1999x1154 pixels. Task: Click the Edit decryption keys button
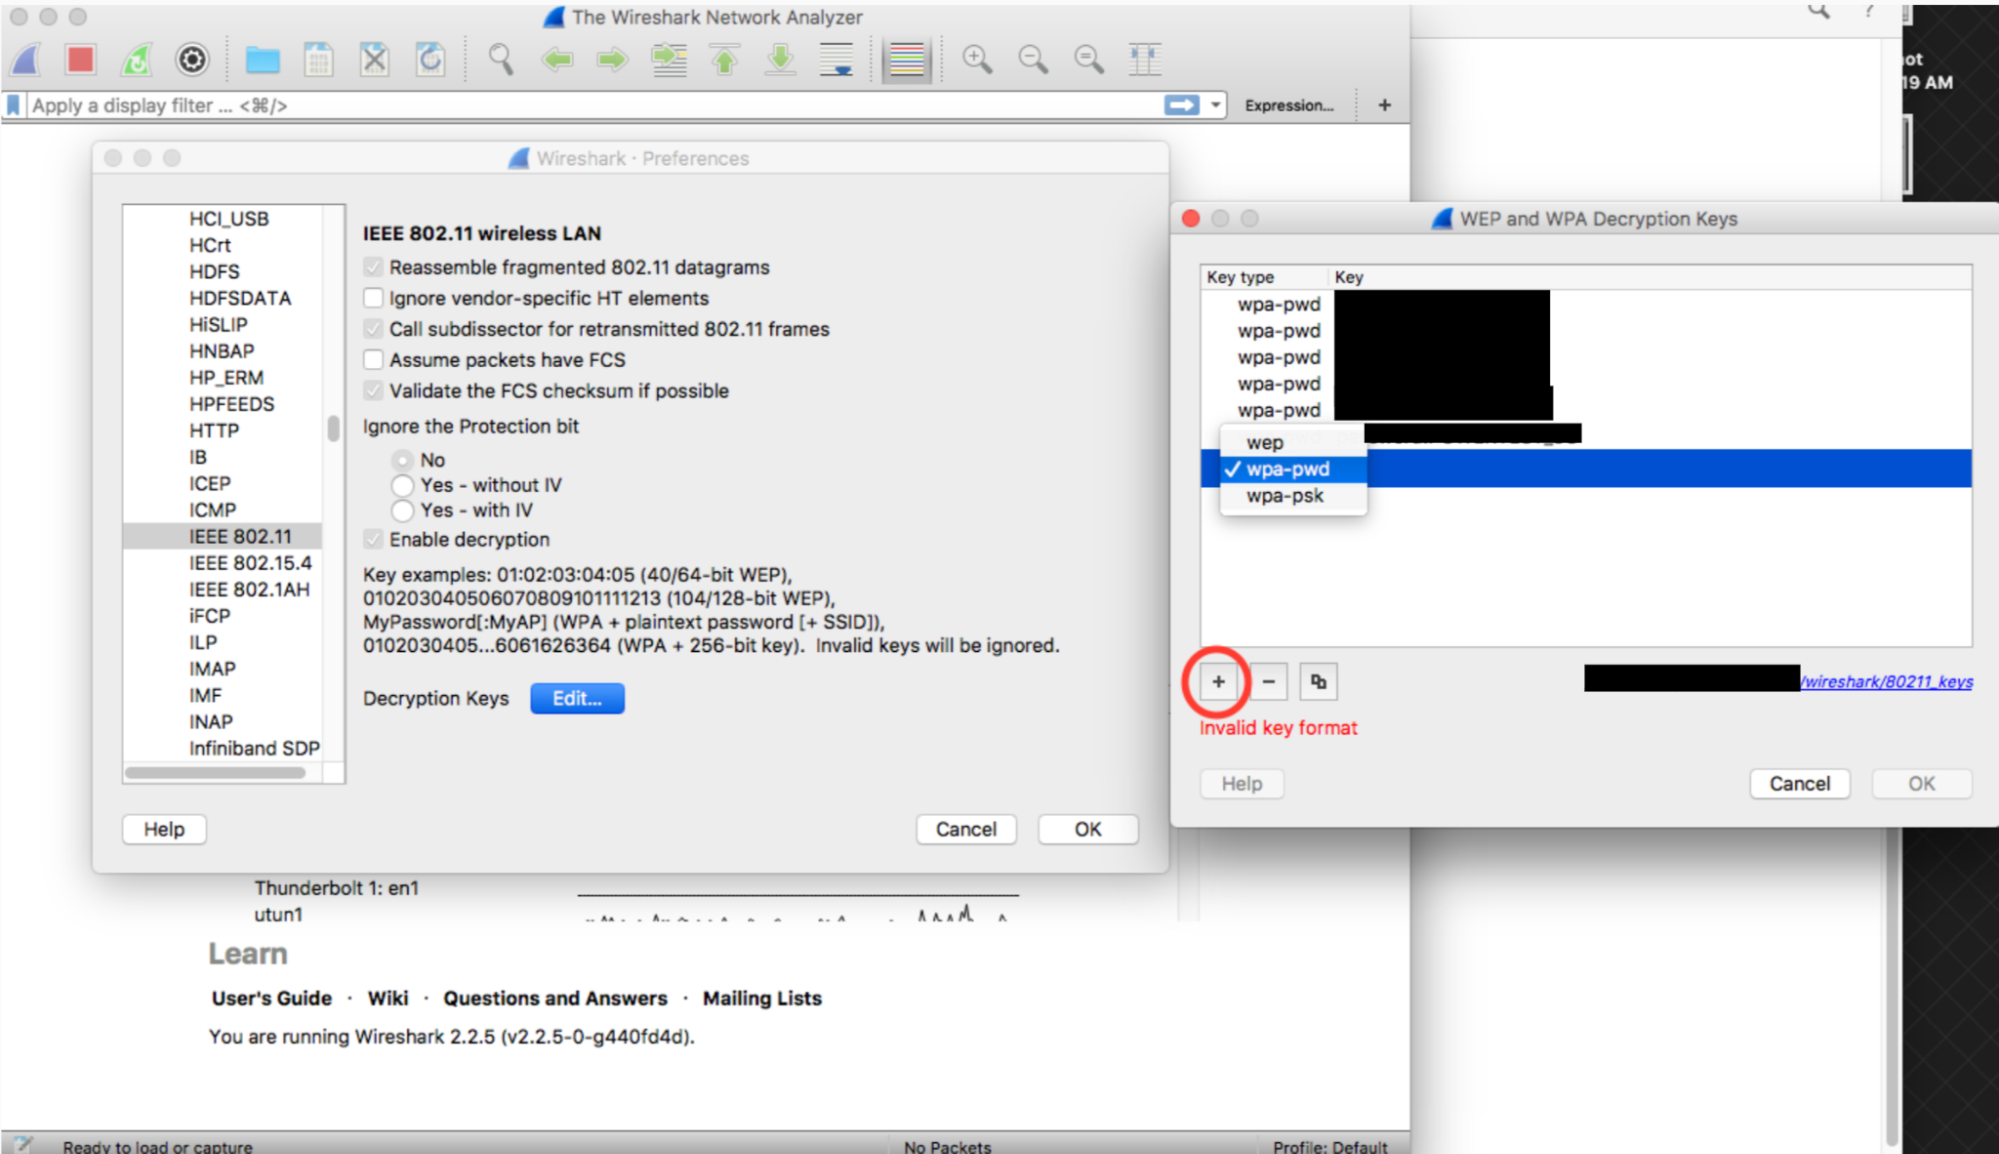[574, 697]
